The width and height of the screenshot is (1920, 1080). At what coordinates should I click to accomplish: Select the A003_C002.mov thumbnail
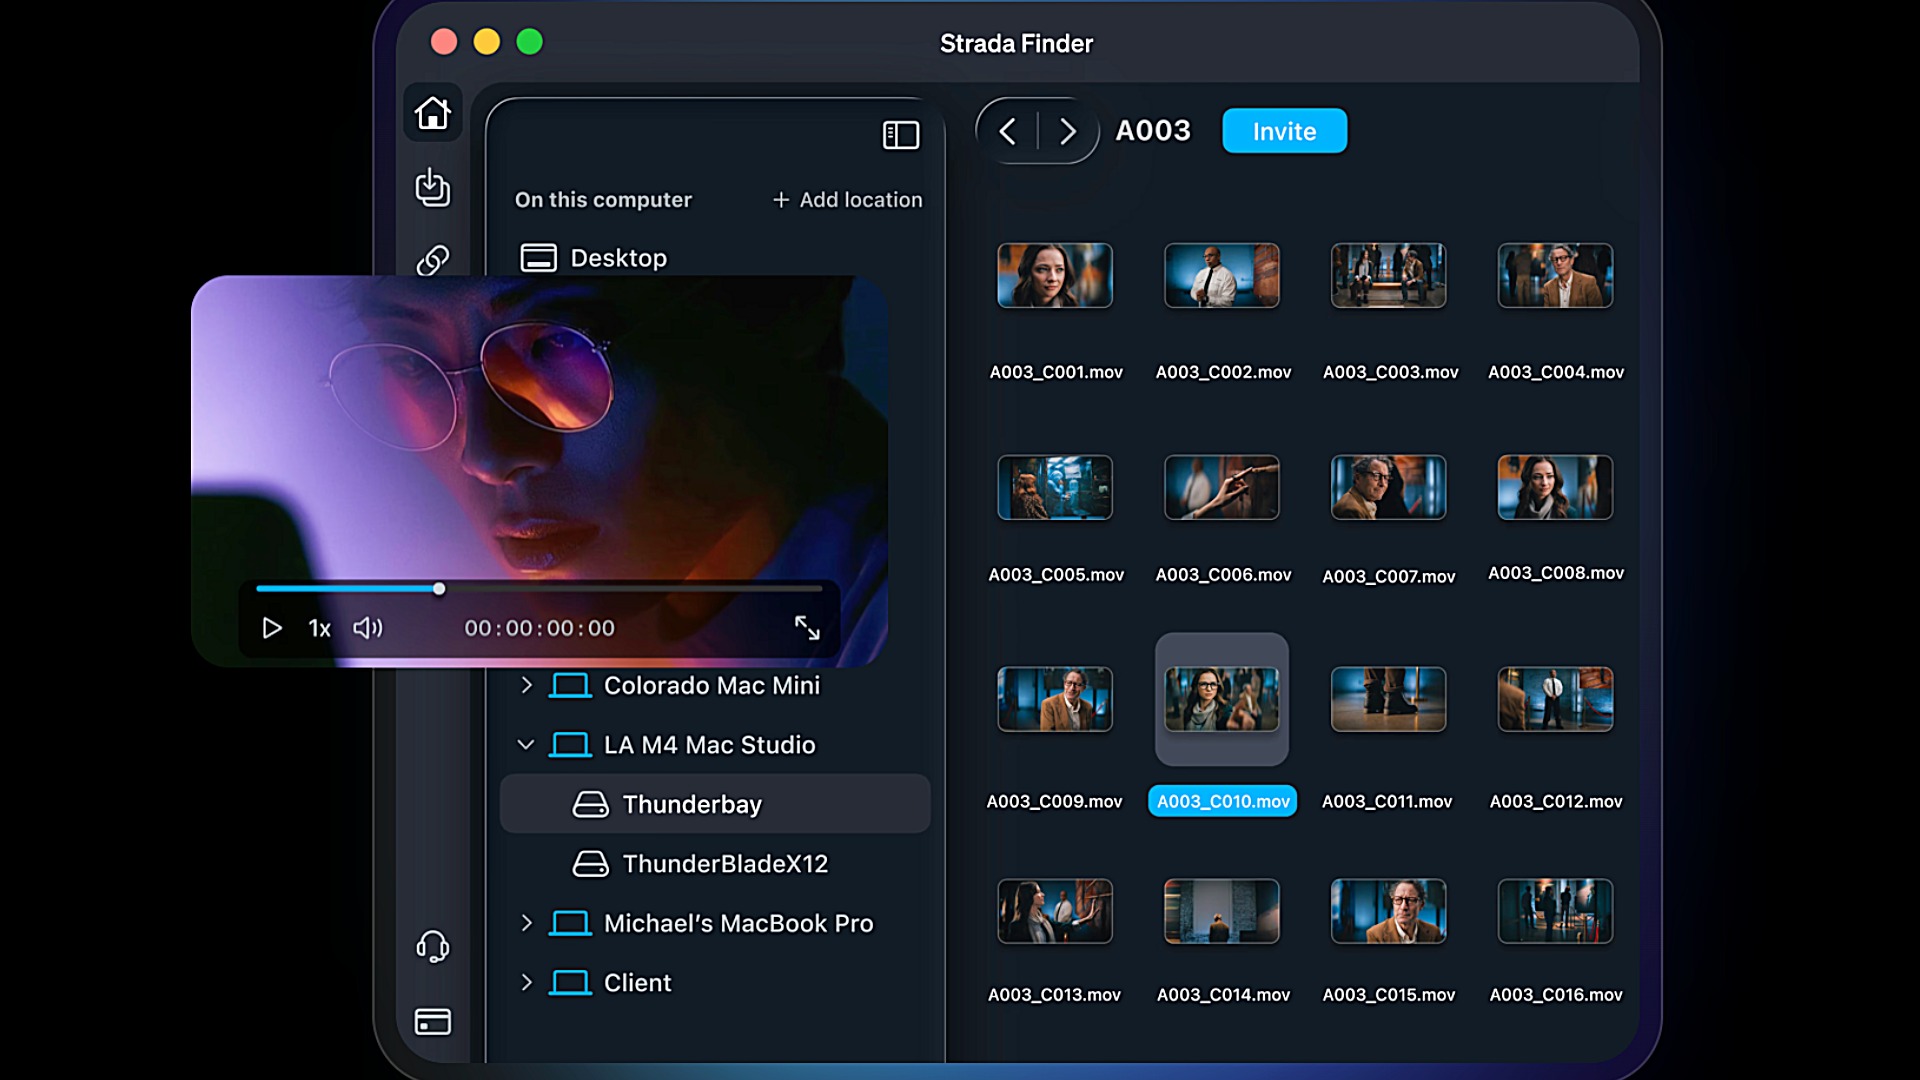click(1222, 275)
